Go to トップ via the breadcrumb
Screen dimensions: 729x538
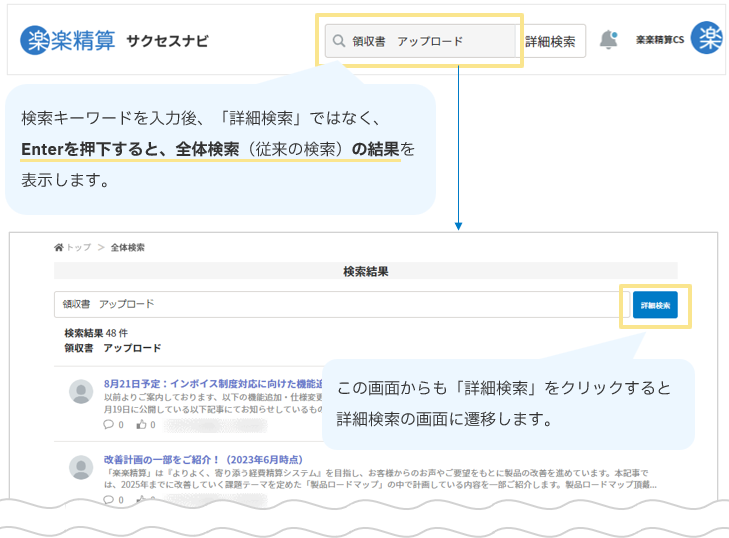78,247
